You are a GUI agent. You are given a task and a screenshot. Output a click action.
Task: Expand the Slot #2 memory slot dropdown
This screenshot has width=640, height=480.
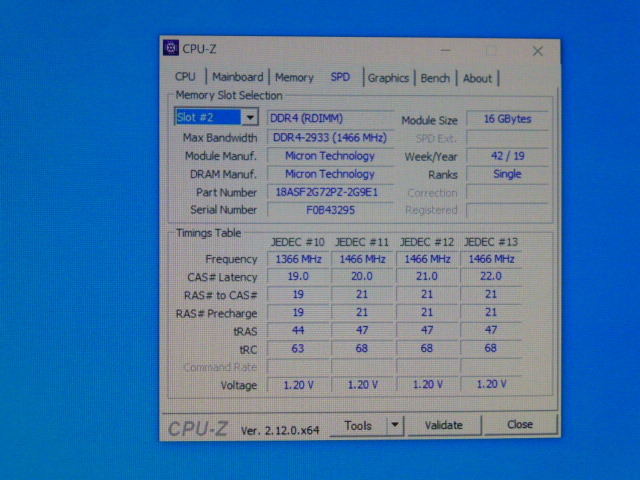(250, 118)
